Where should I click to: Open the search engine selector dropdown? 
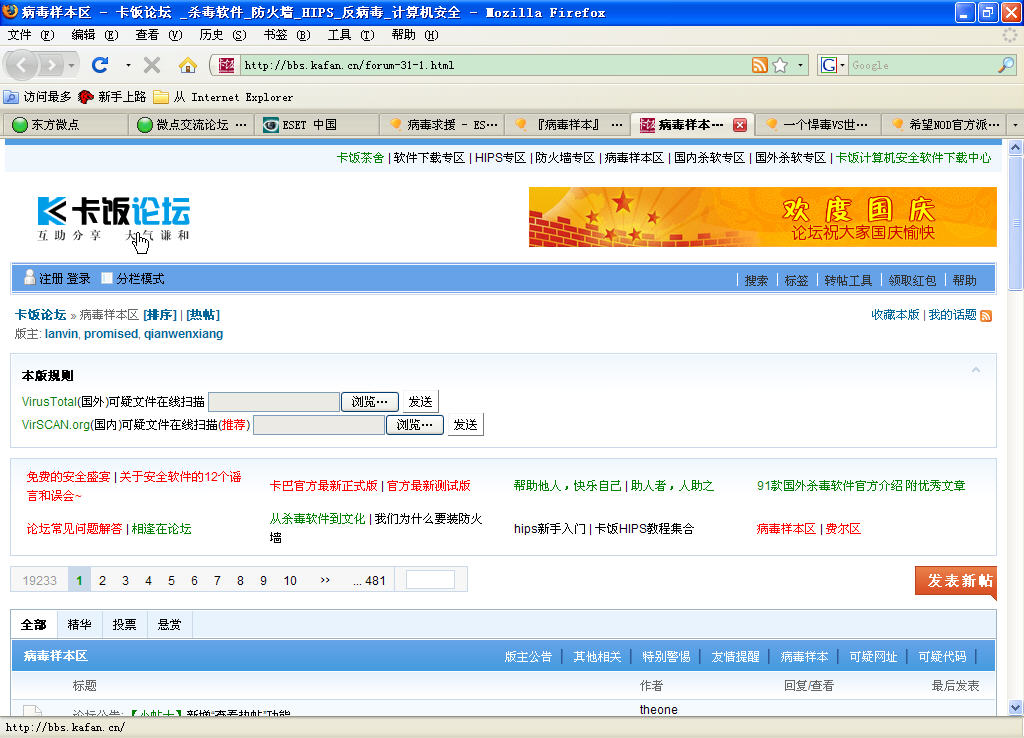(842, 65)
